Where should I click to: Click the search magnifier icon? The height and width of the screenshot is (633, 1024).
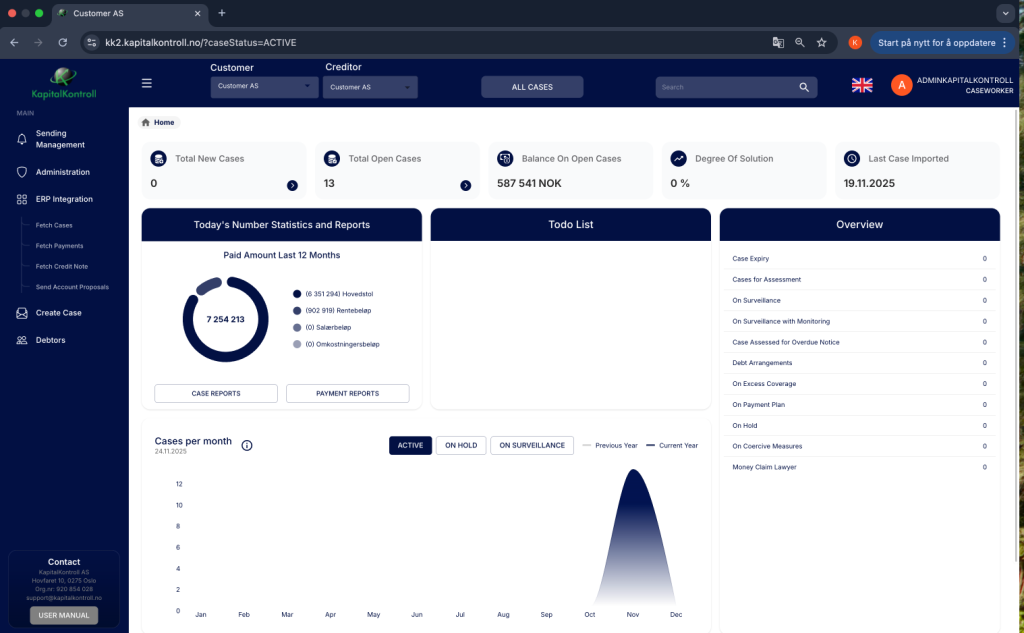[804, 87]
